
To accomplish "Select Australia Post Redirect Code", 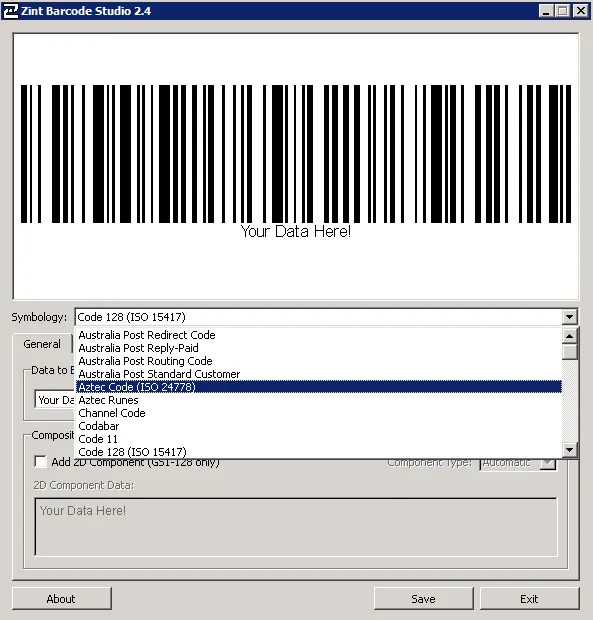I will [319, 335].
